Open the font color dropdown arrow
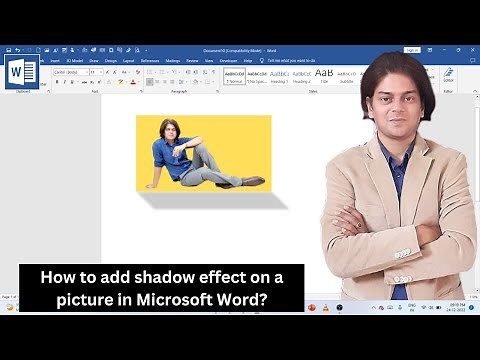 tap(138, 82)
